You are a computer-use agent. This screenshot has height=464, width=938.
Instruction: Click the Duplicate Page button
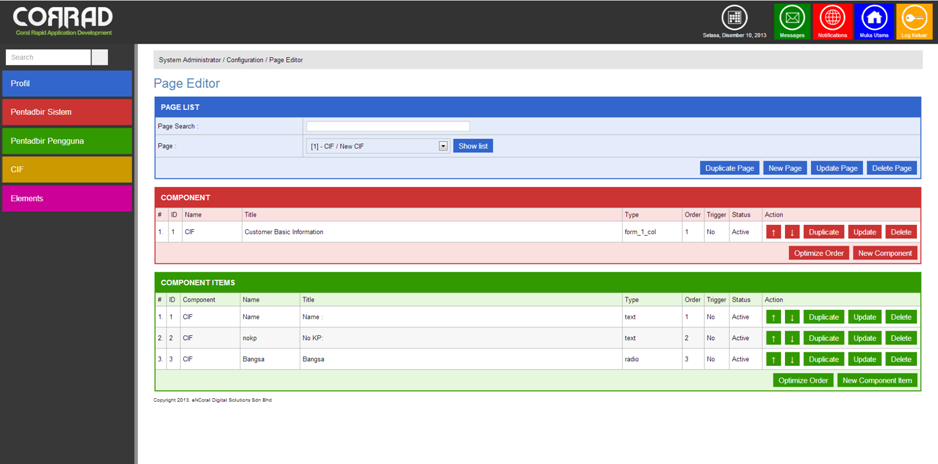[x=729, y=168]
